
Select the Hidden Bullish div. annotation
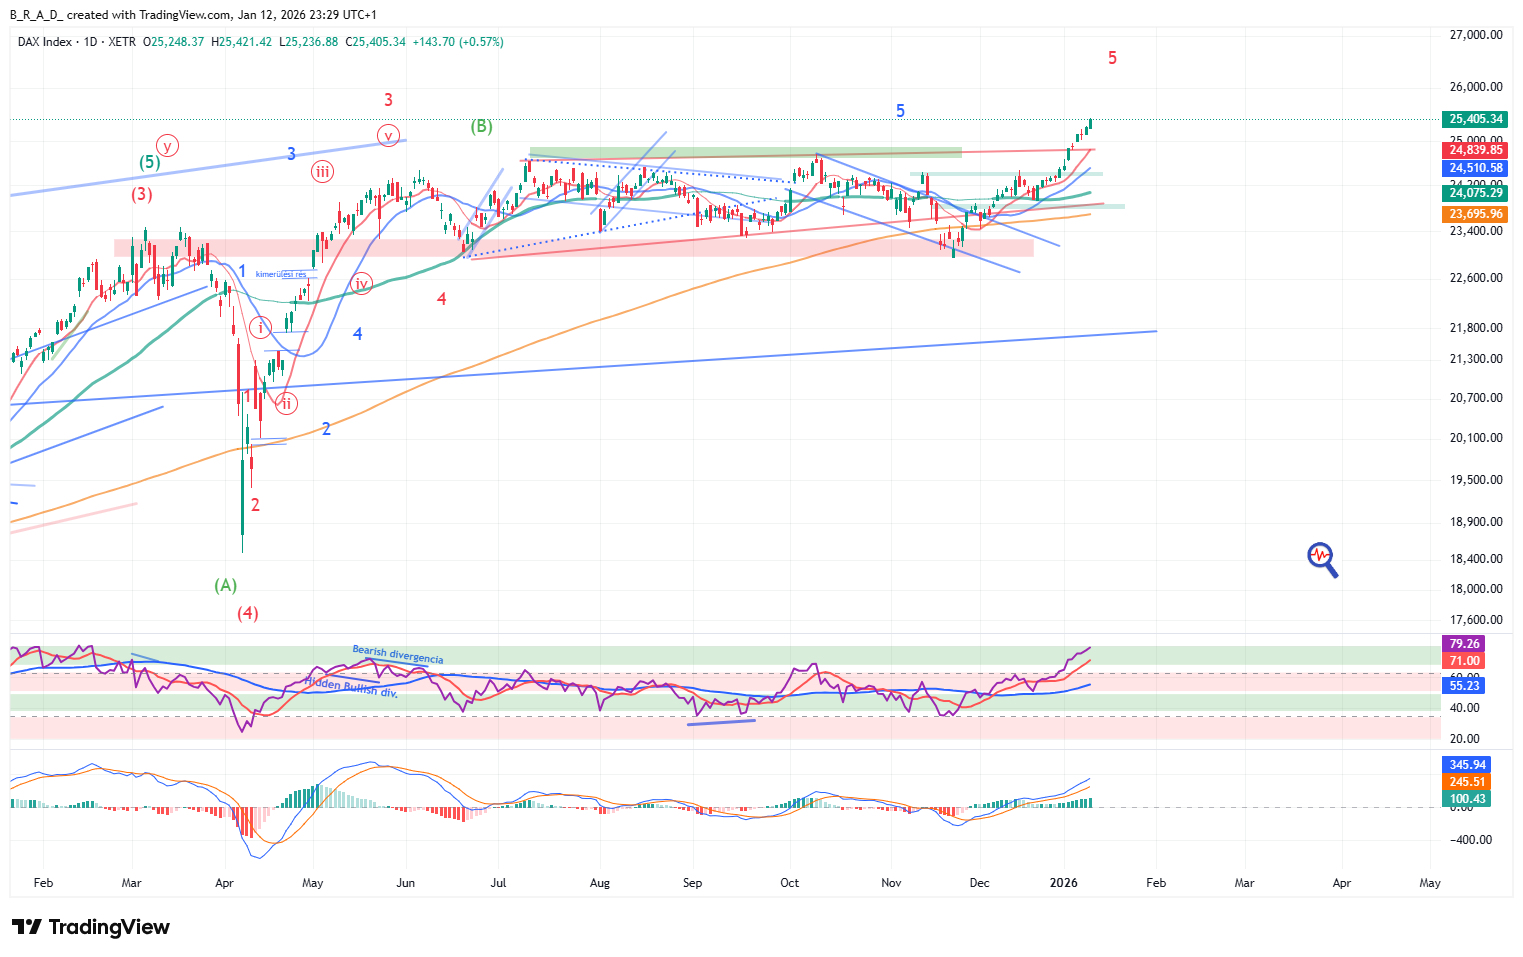(x=351, y=687)
